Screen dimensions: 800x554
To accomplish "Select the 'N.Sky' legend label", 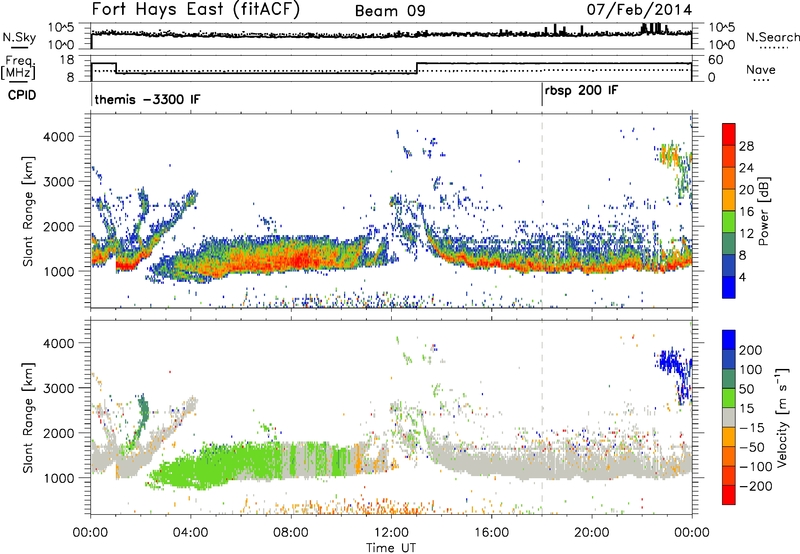I will pyautogui.click(x=19, y=38).
